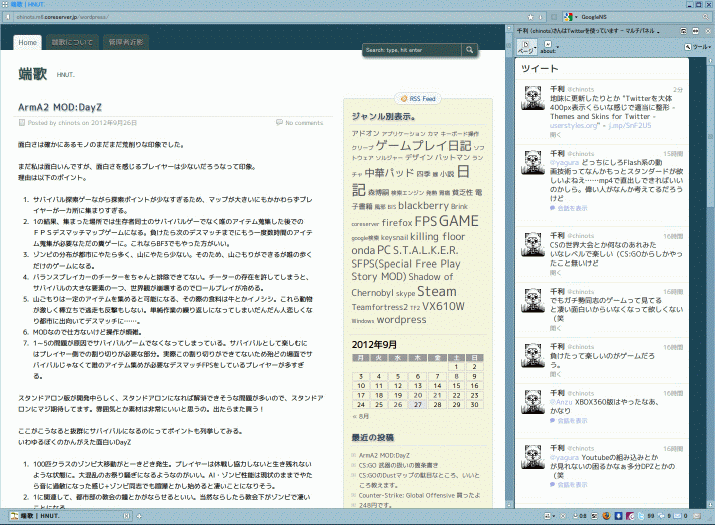Click the Google search engine icon

pos(568,17)
